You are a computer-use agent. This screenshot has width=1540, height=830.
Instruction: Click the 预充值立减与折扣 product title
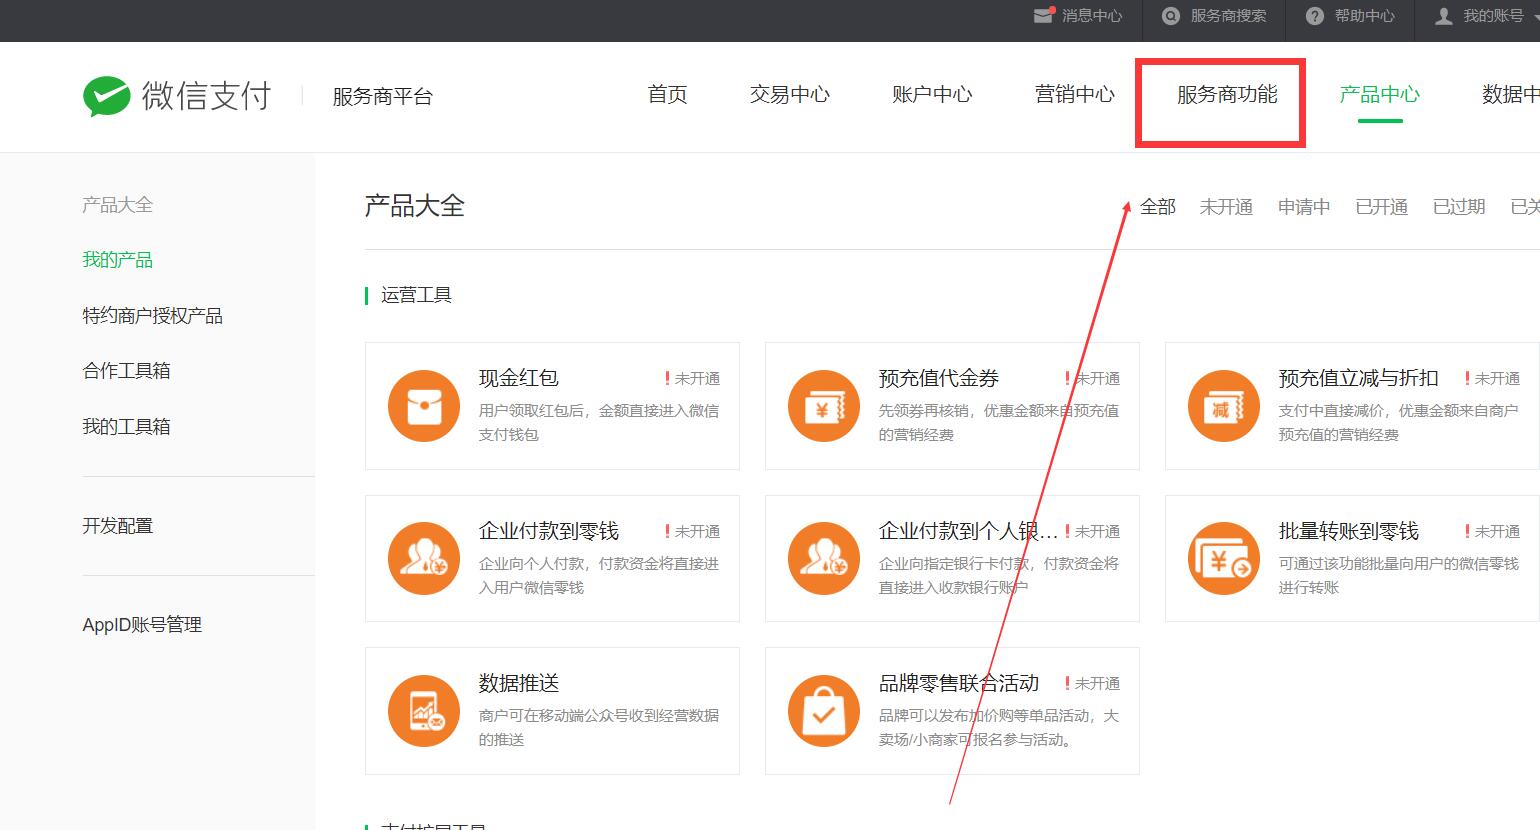click(x=1358, y=378)
